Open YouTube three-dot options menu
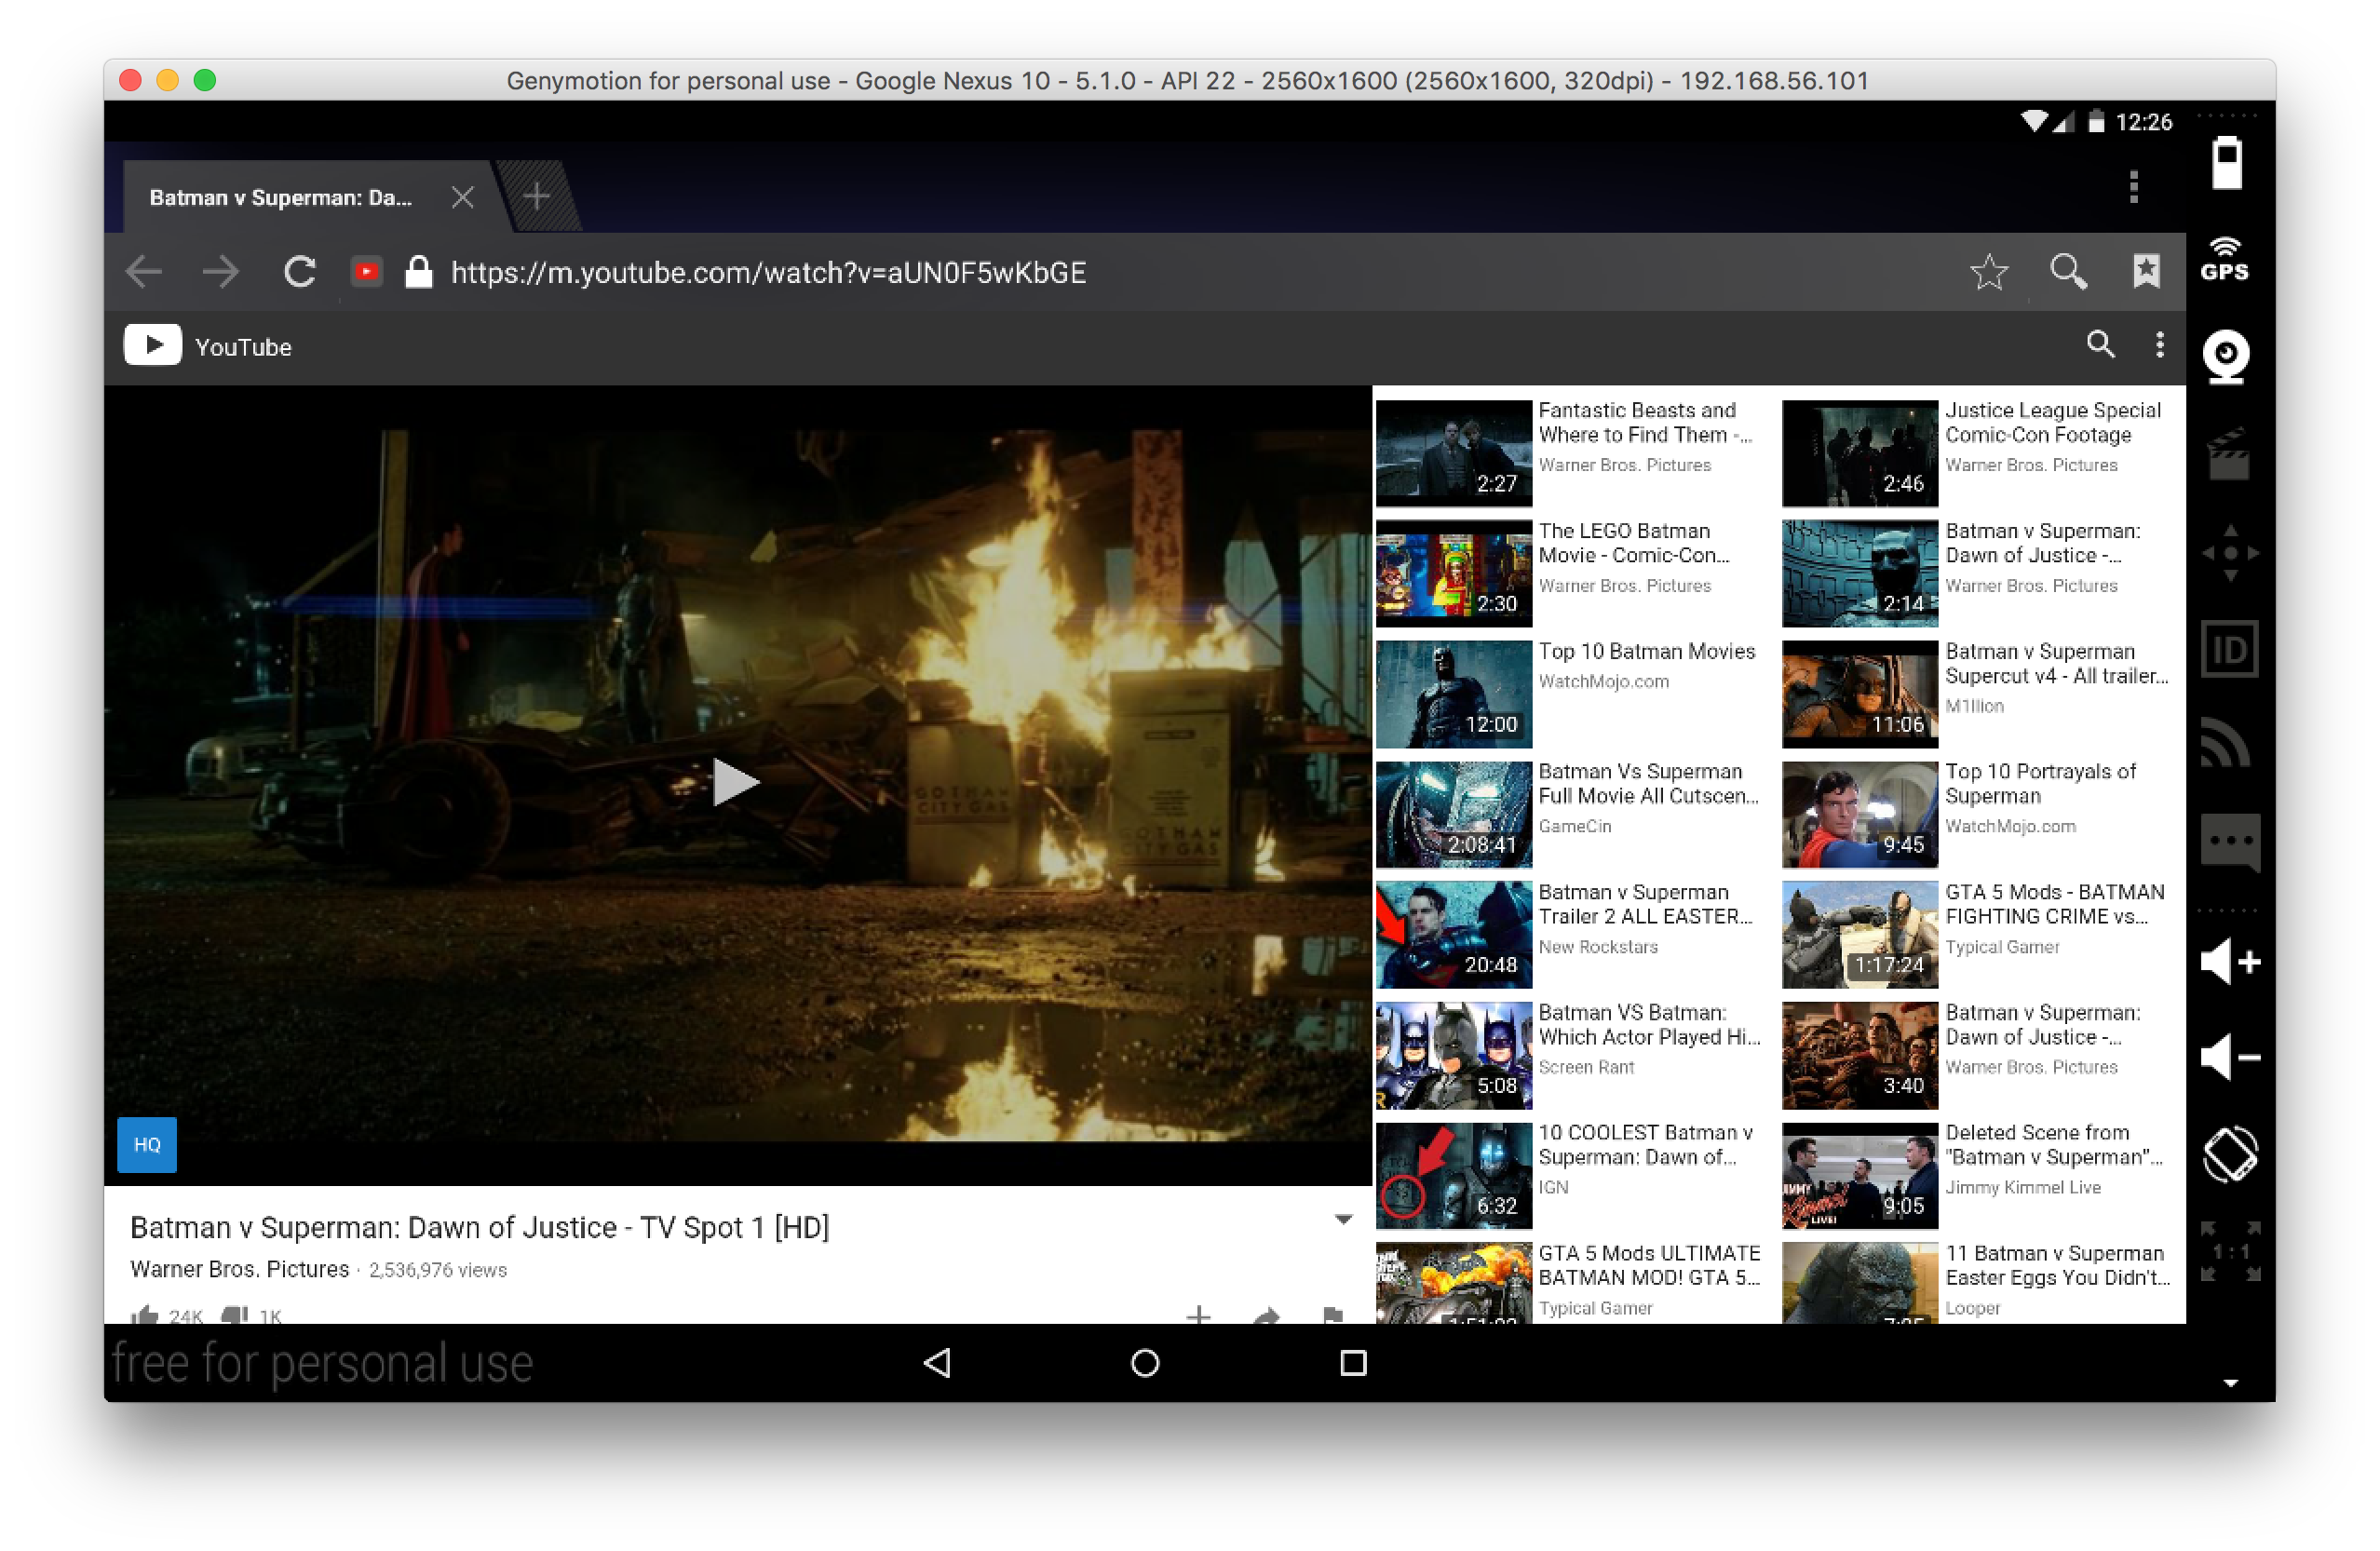 [x=2160, y=345]
